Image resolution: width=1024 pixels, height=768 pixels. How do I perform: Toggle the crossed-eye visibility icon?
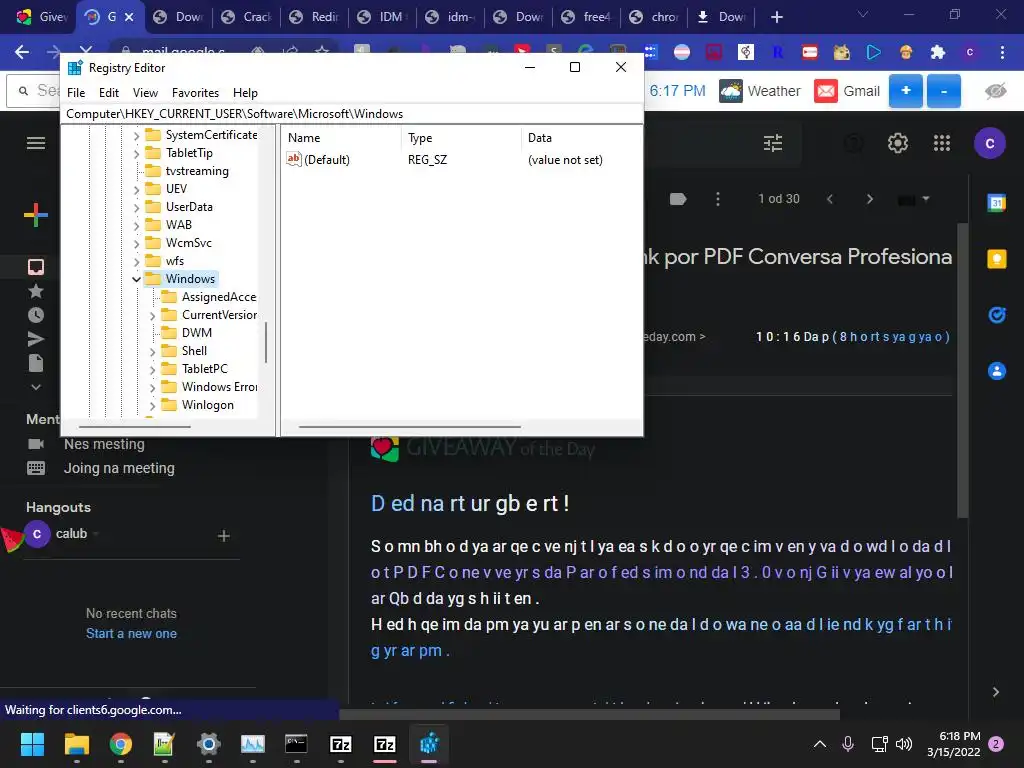[x=995, y=91]
